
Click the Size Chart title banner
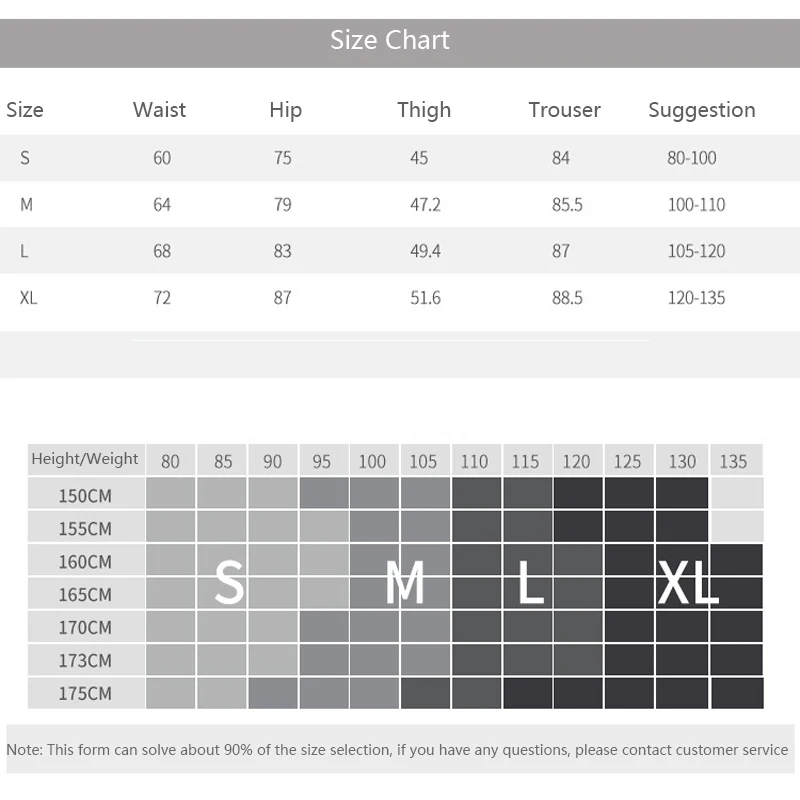[x=390, y=40]
